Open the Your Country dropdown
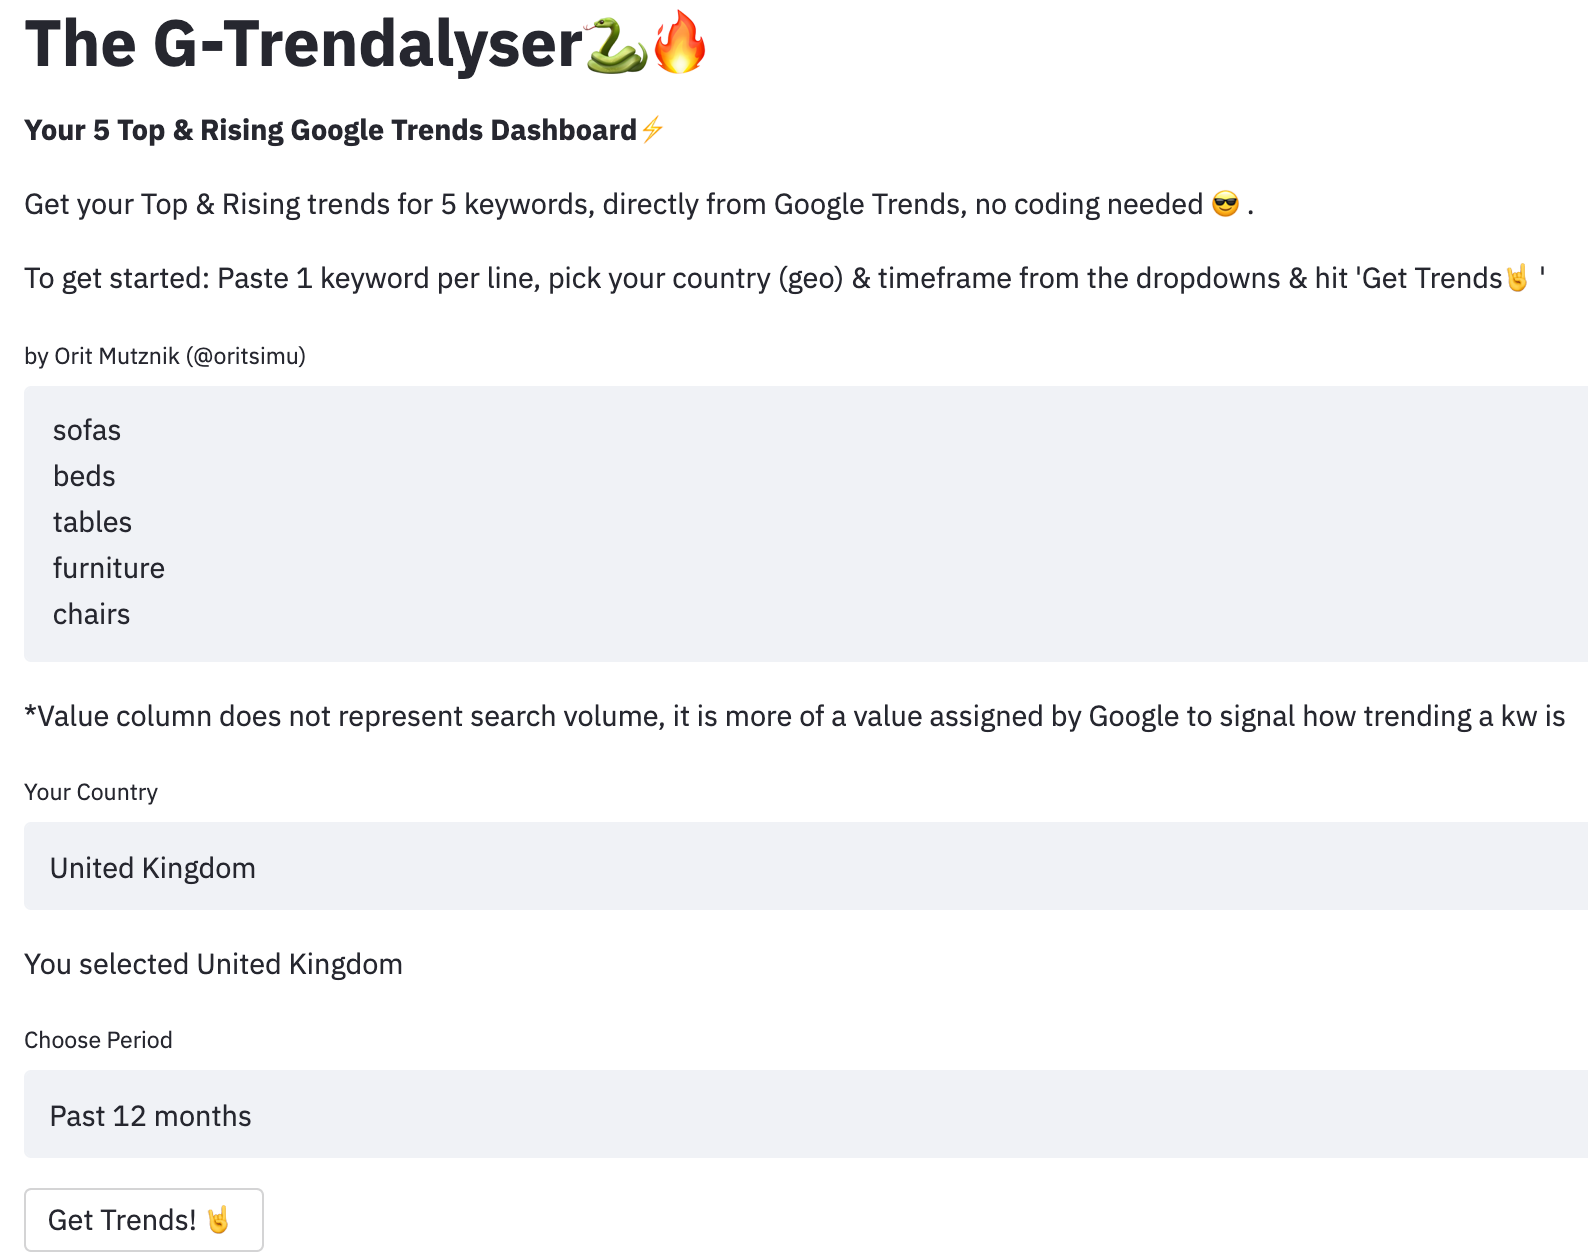1588x1258 pixels. pyautogui.click(x=806, y=866)
